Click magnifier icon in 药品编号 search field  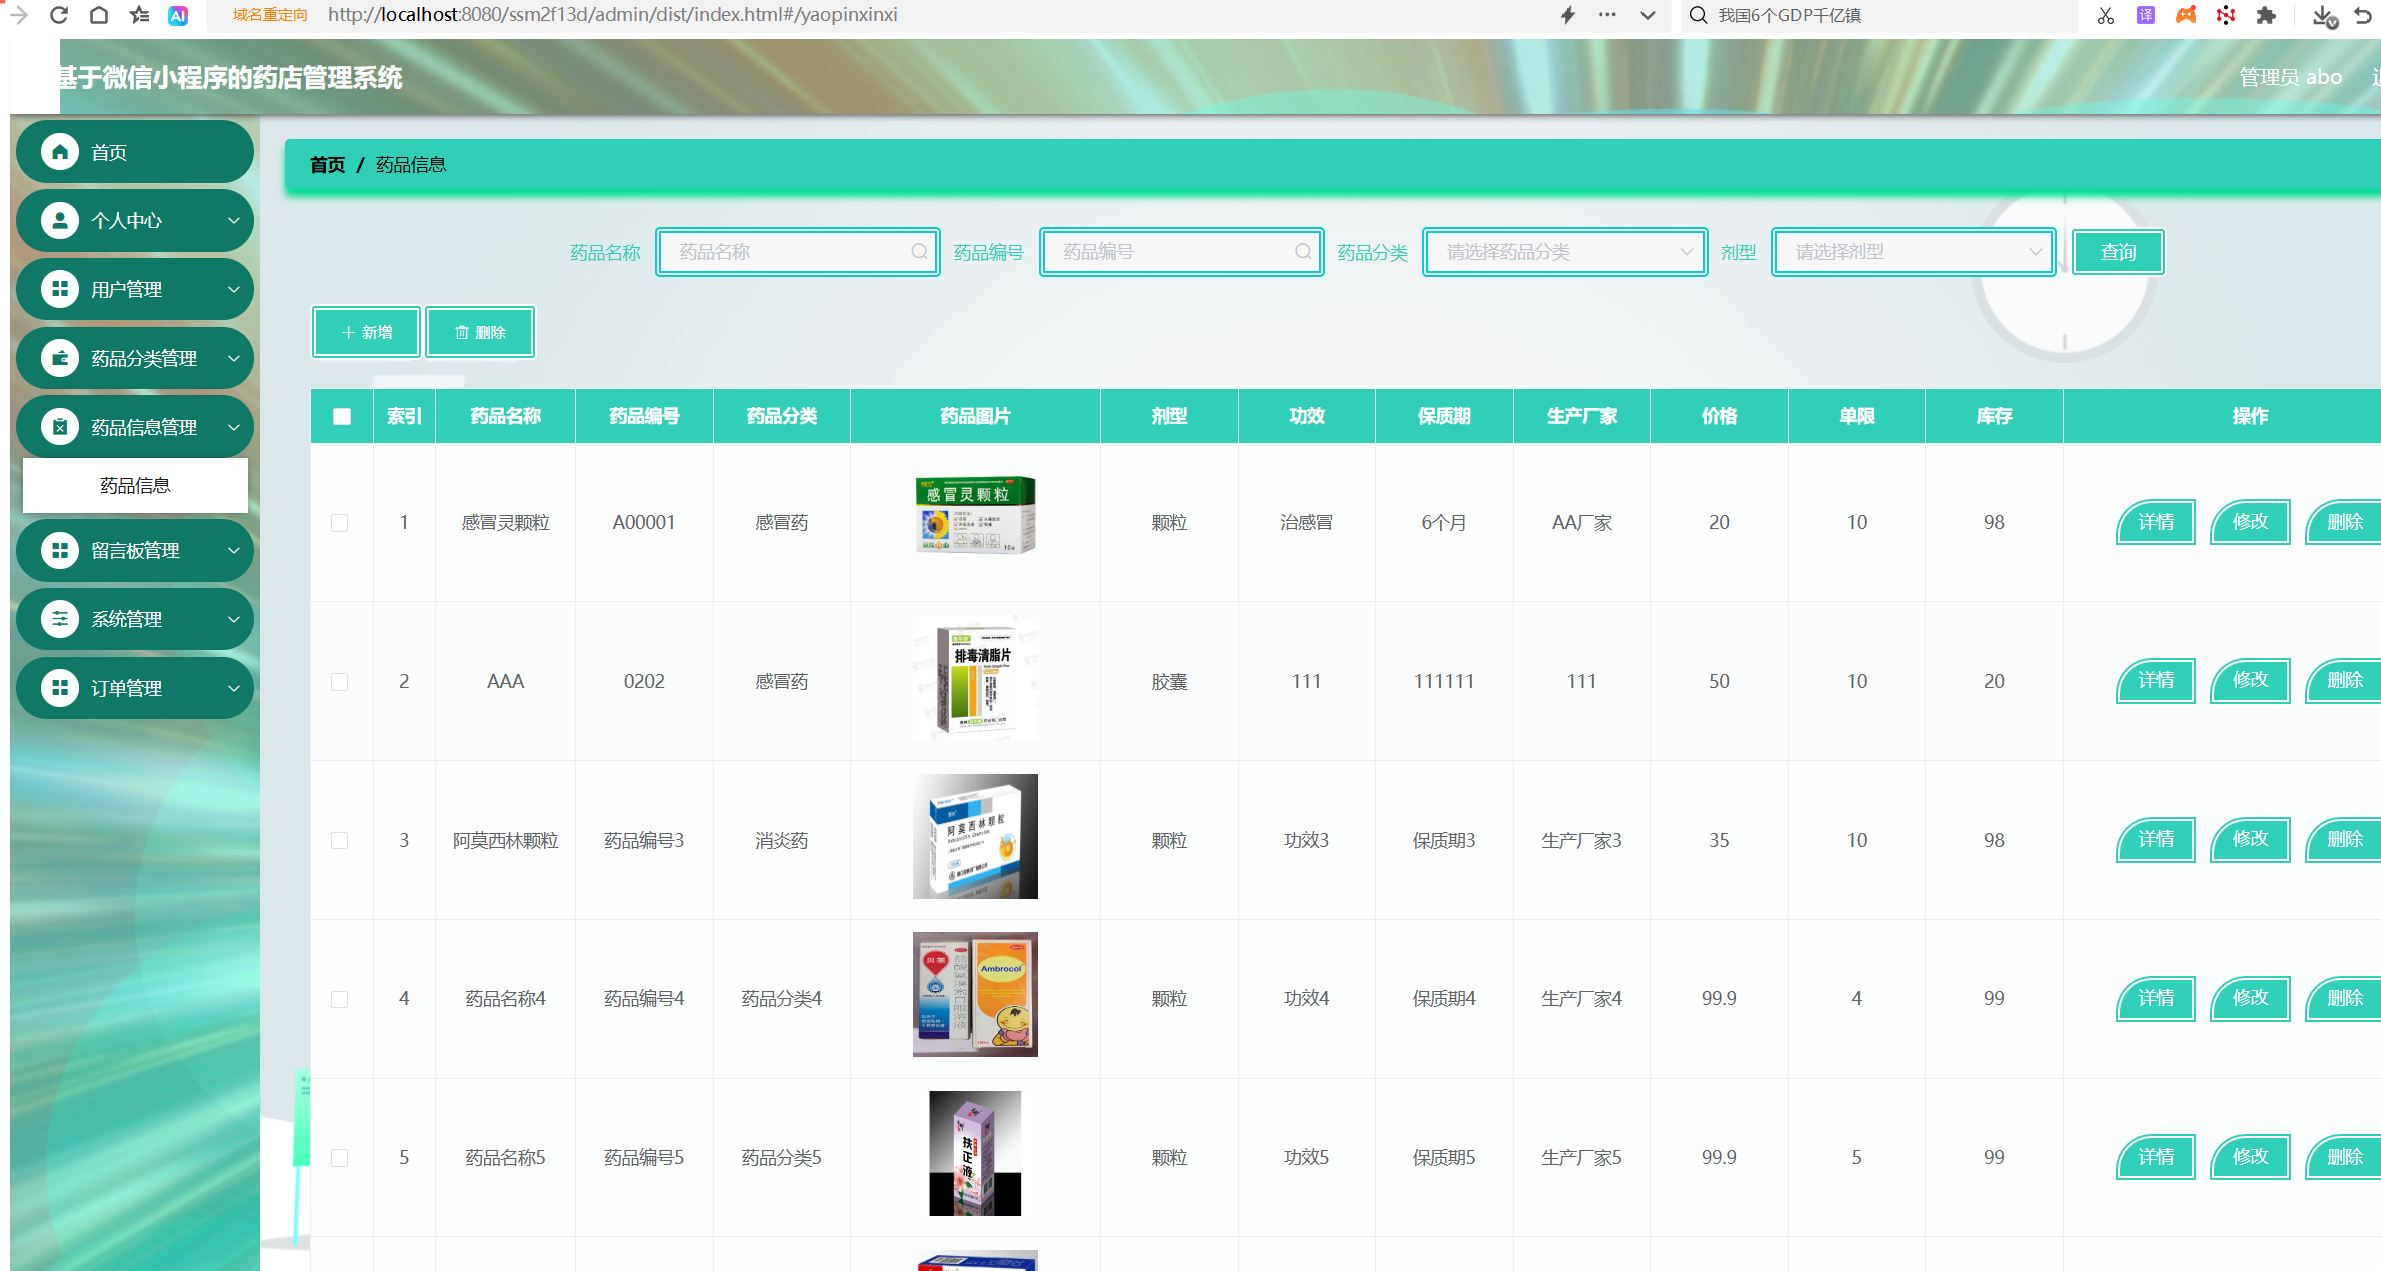pyautogui.click(x=1303, y=252)
